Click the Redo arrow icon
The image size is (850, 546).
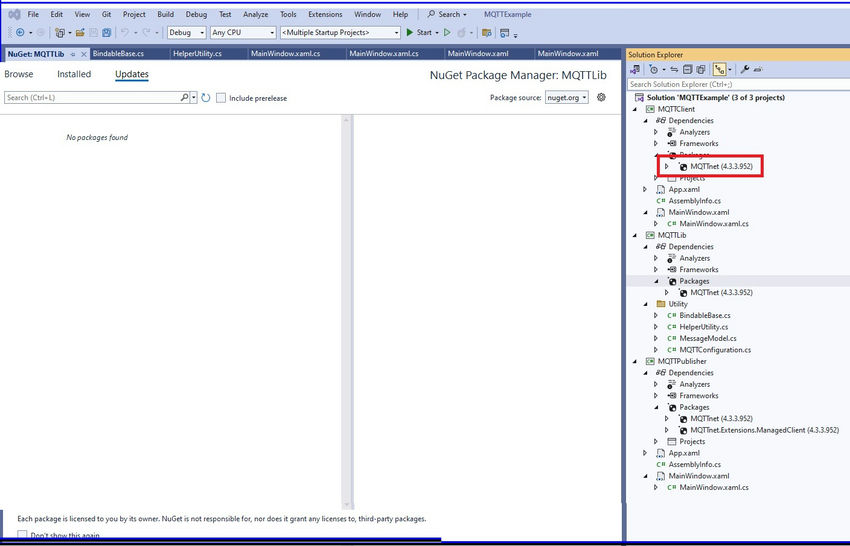146,33
